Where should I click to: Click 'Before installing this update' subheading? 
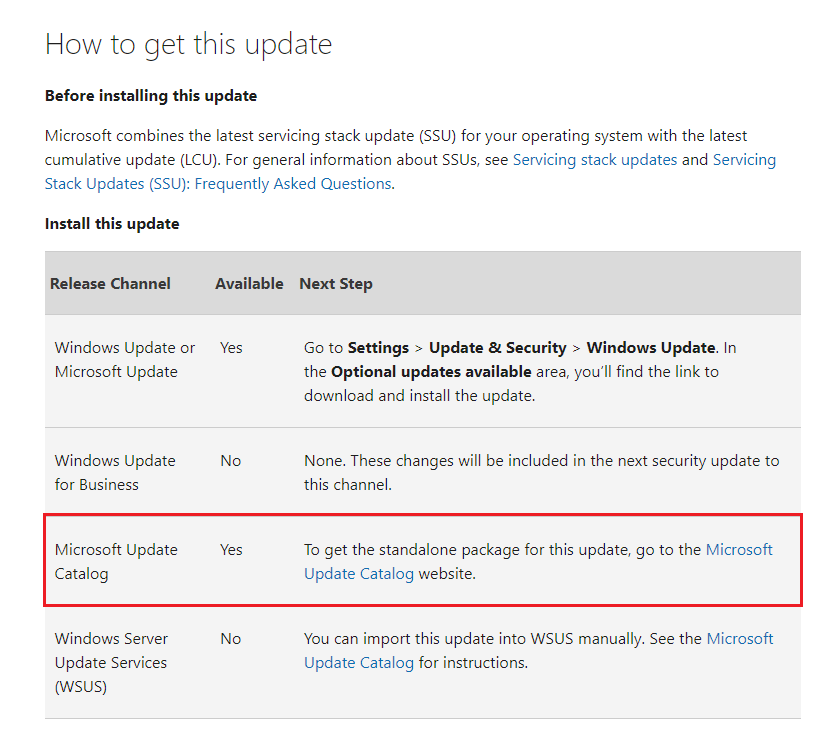click(x=151, y=96)
